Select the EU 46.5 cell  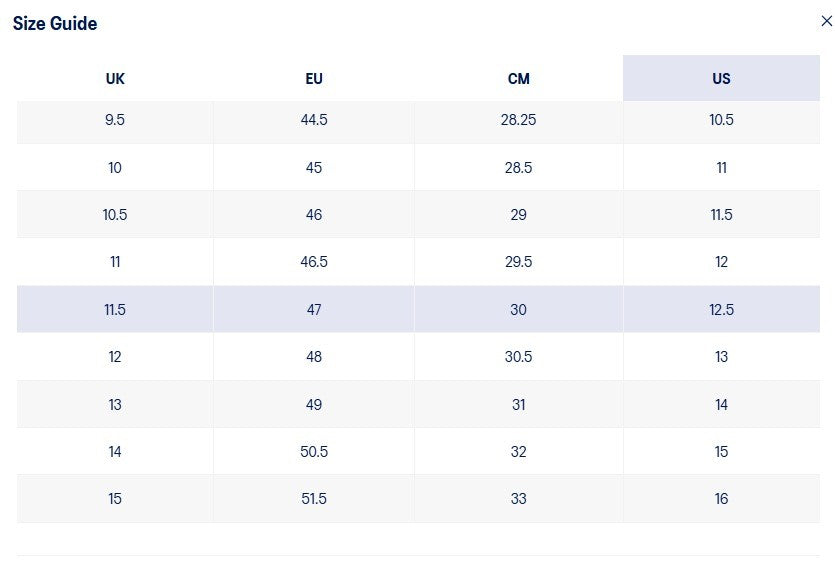pyautogui.click(x=314, y=262)
